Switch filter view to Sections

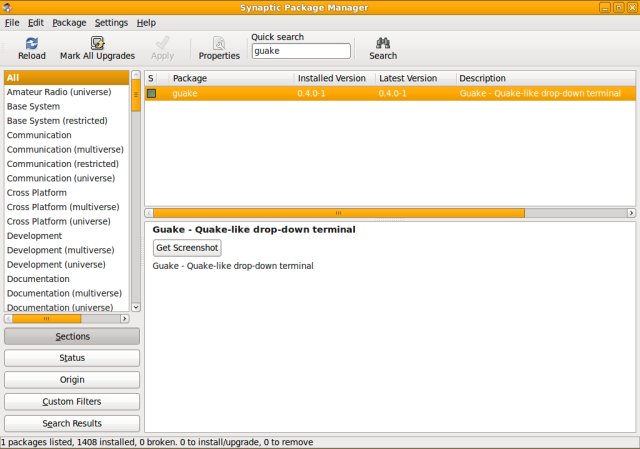[72, 336]
